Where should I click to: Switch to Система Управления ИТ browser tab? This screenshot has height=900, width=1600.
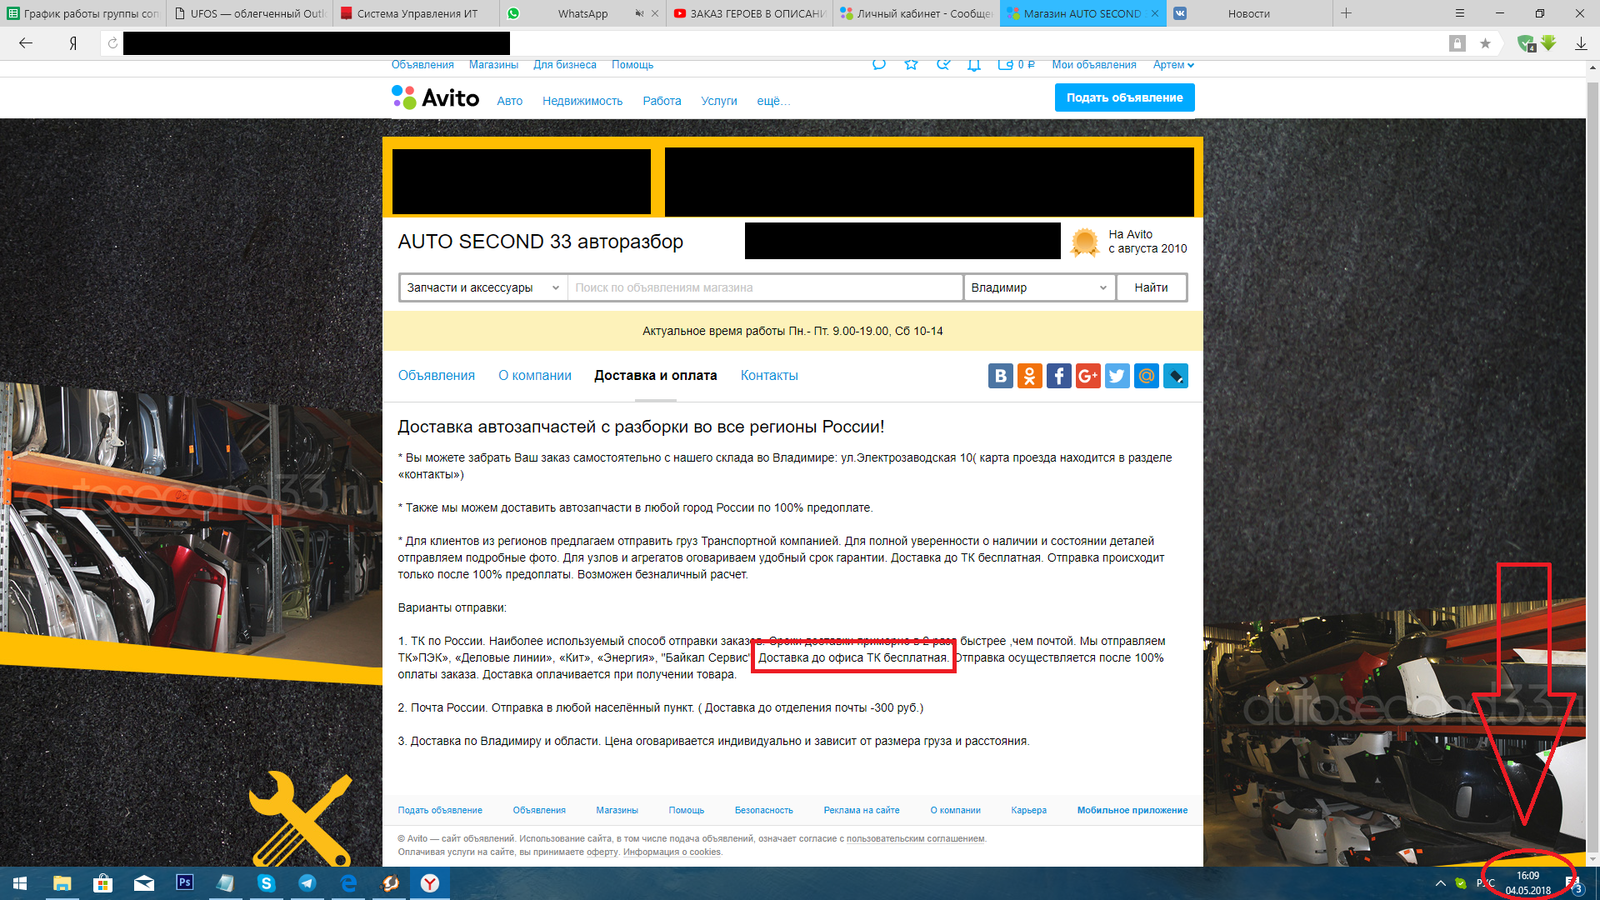[x=417, y=13]
